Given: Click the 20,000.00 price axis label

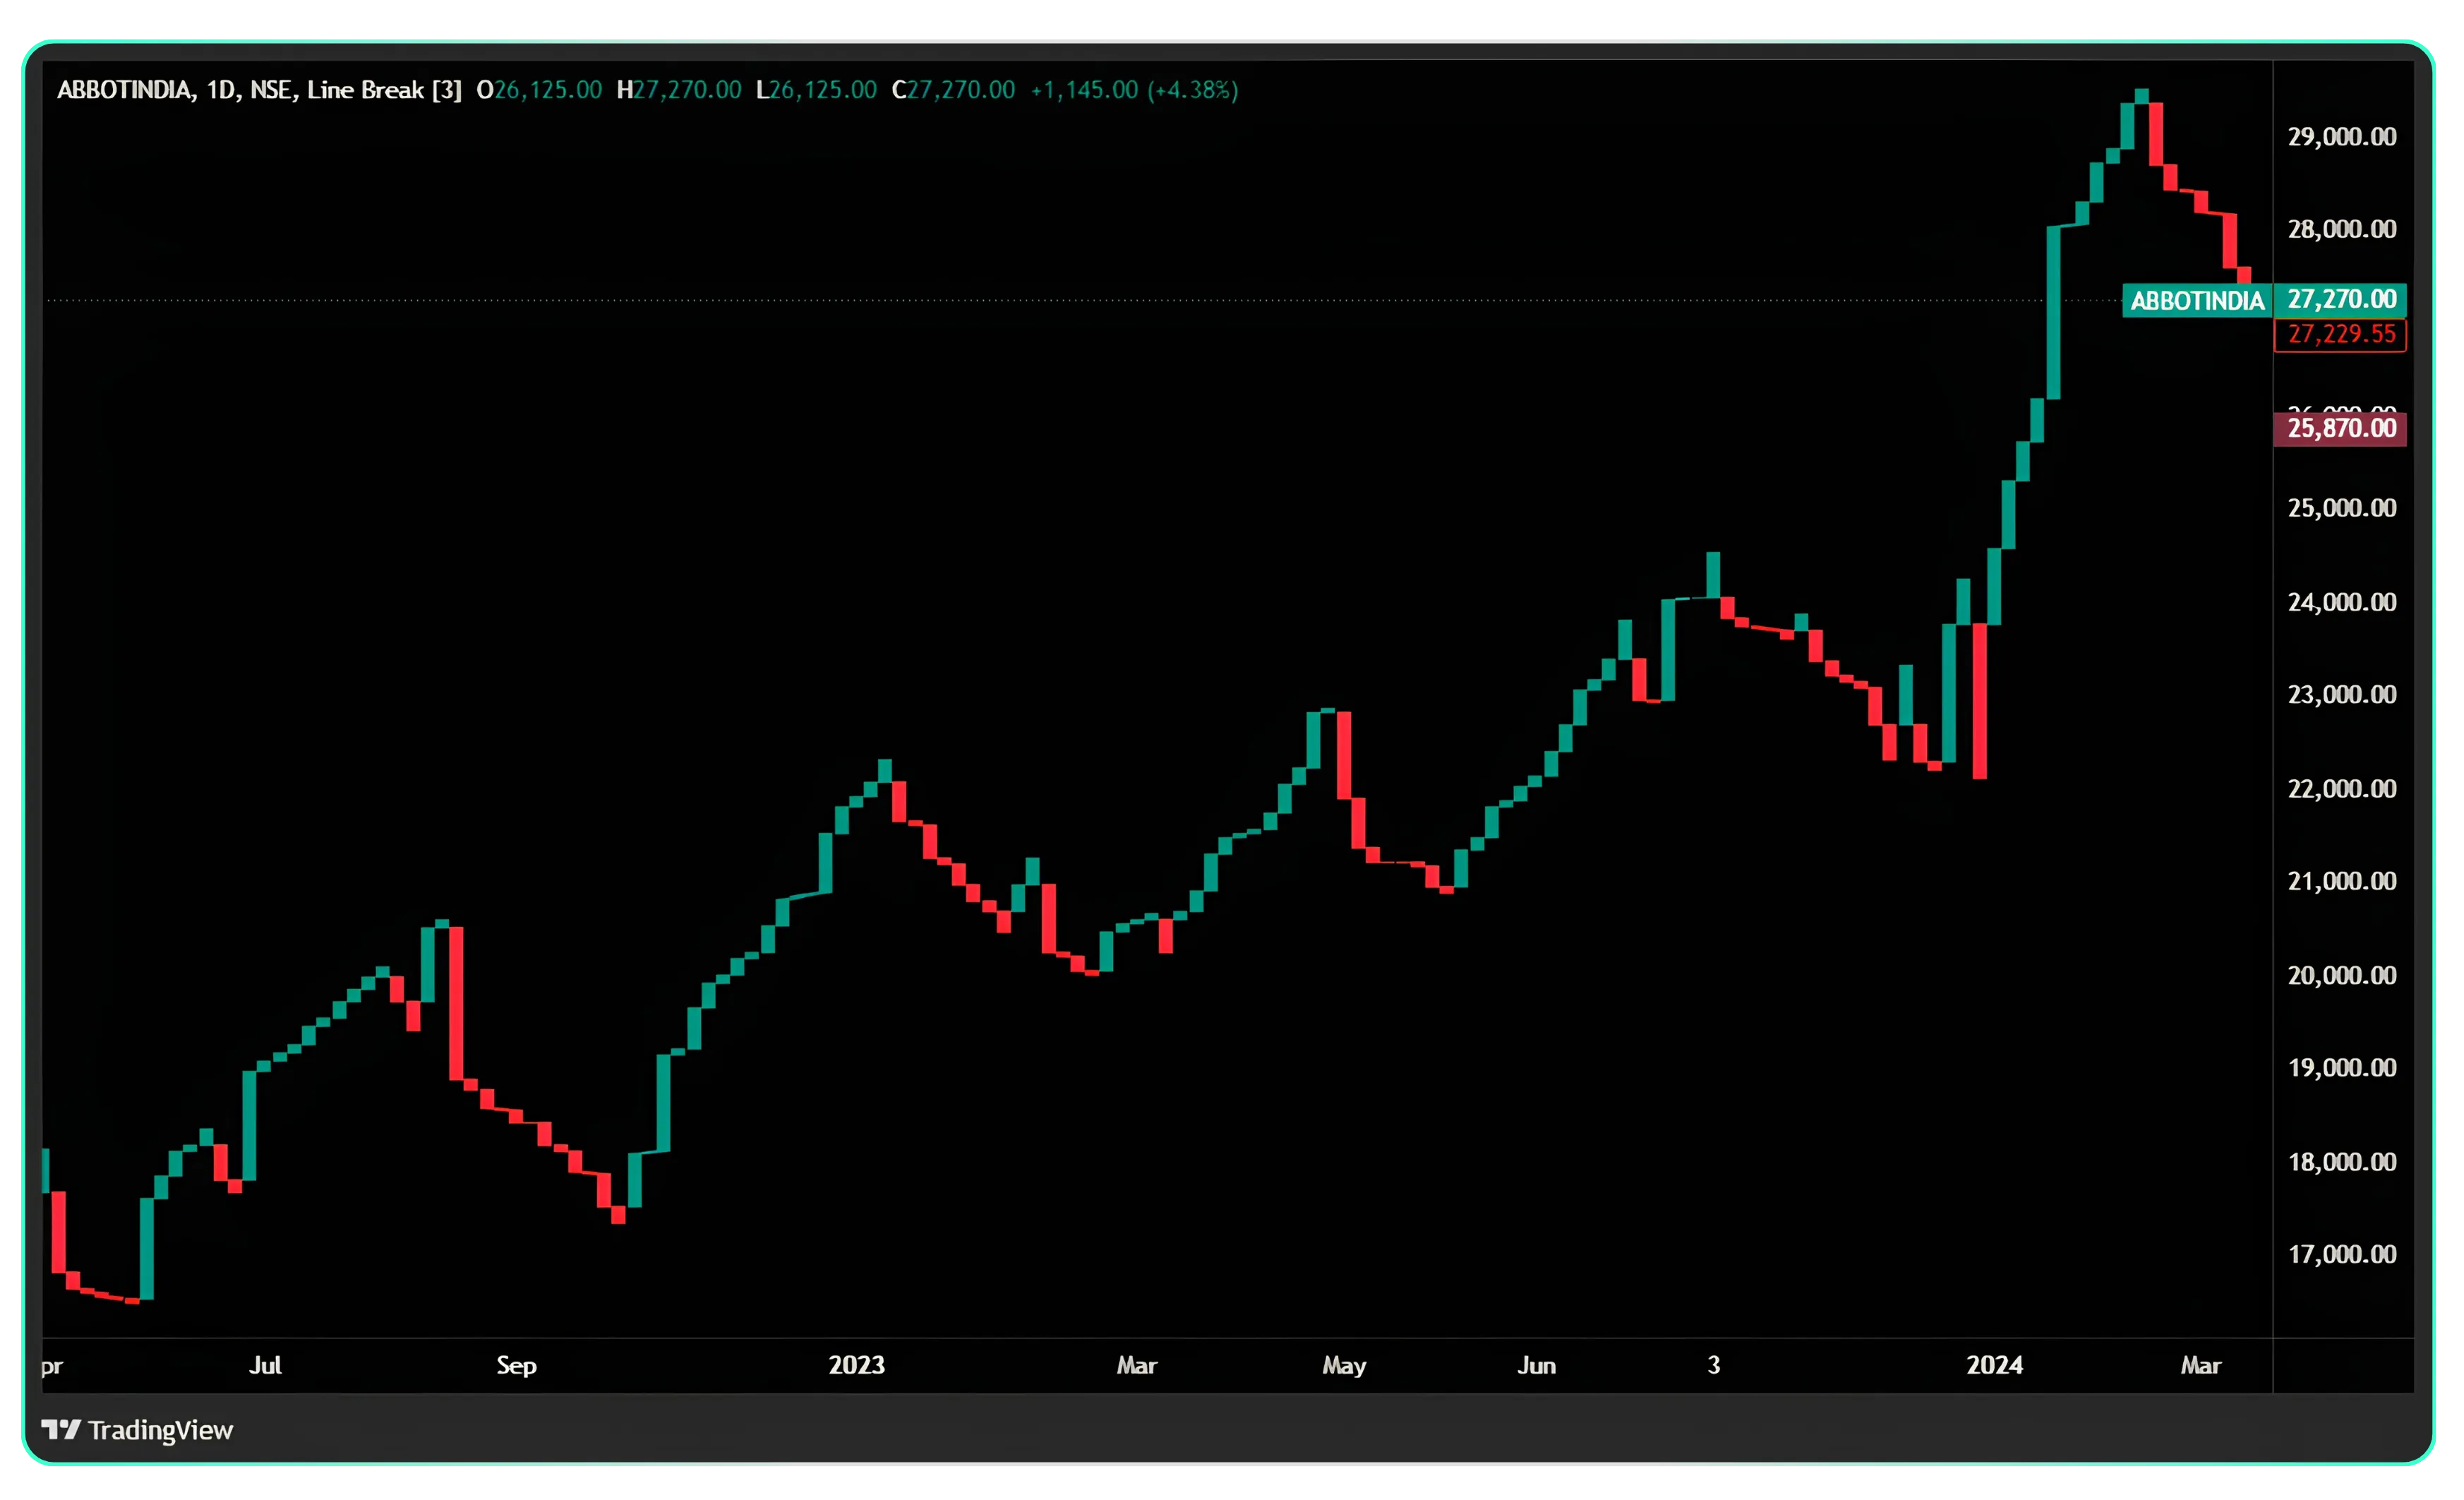Looking at the screenshot, I should coord(2342,975).
